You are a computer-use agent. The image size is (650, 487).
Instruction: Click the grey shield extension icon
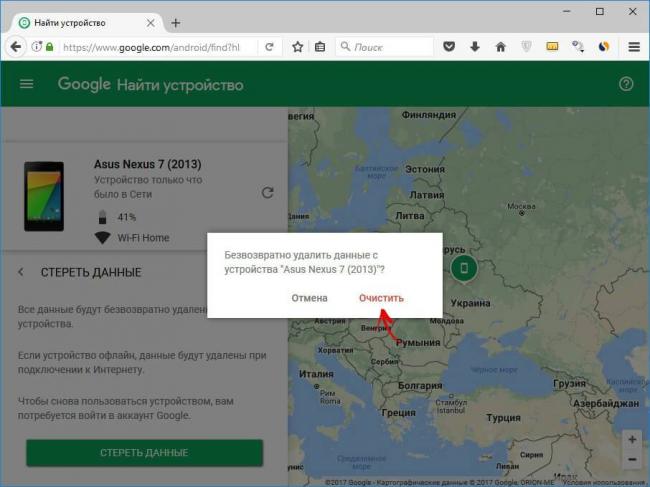(526, 46)
